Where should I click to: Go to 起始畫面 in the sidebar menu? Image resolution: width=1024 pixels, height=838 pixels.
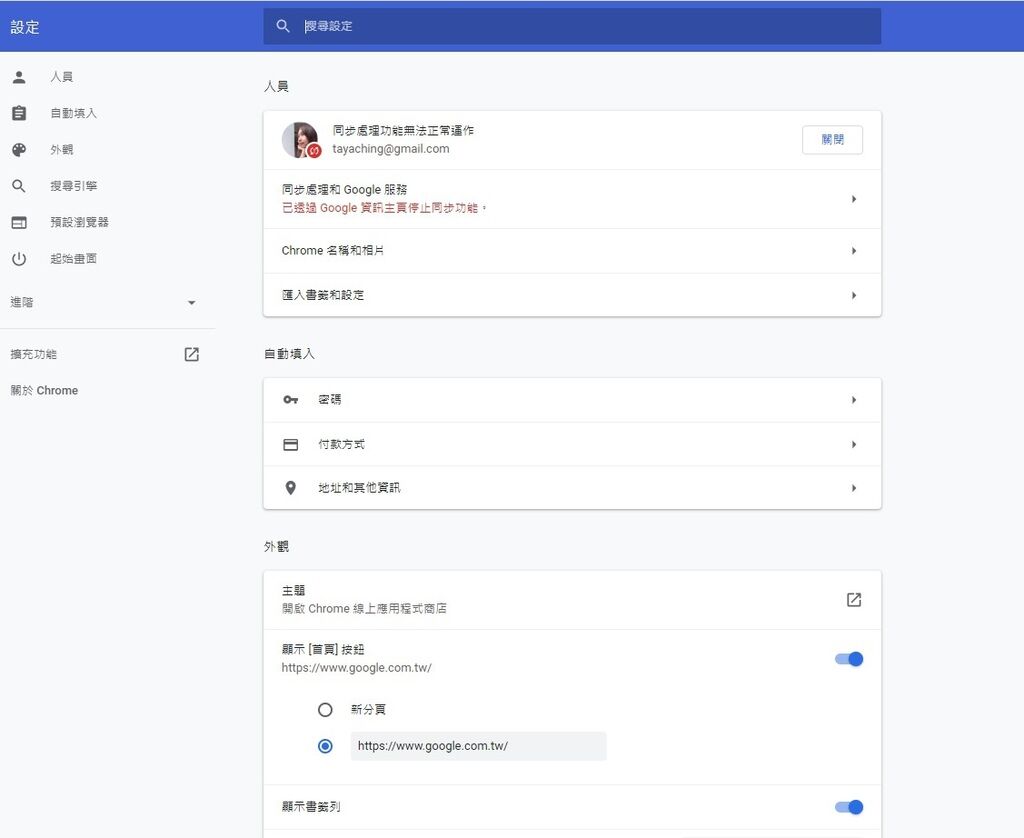click(x=73, y=259)
